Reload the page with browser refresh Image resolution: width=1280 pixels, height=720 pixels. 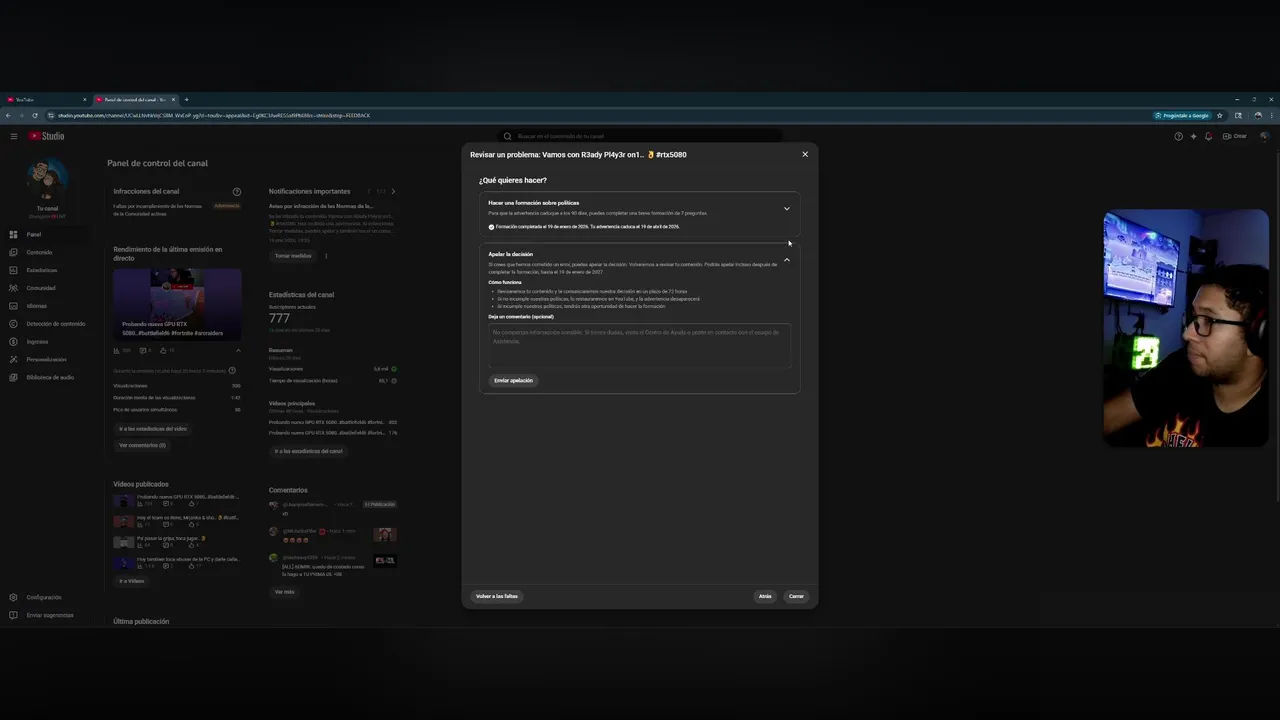pyautogui.click(x=34, y=115)
